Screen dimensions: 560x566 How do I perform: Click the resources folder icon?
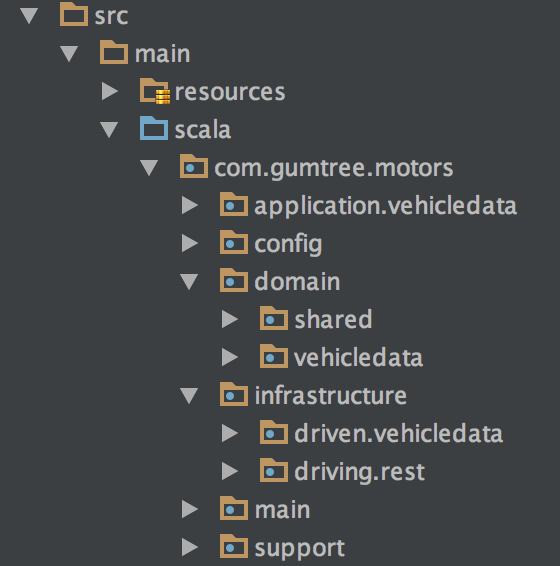(x=155, y=91)
